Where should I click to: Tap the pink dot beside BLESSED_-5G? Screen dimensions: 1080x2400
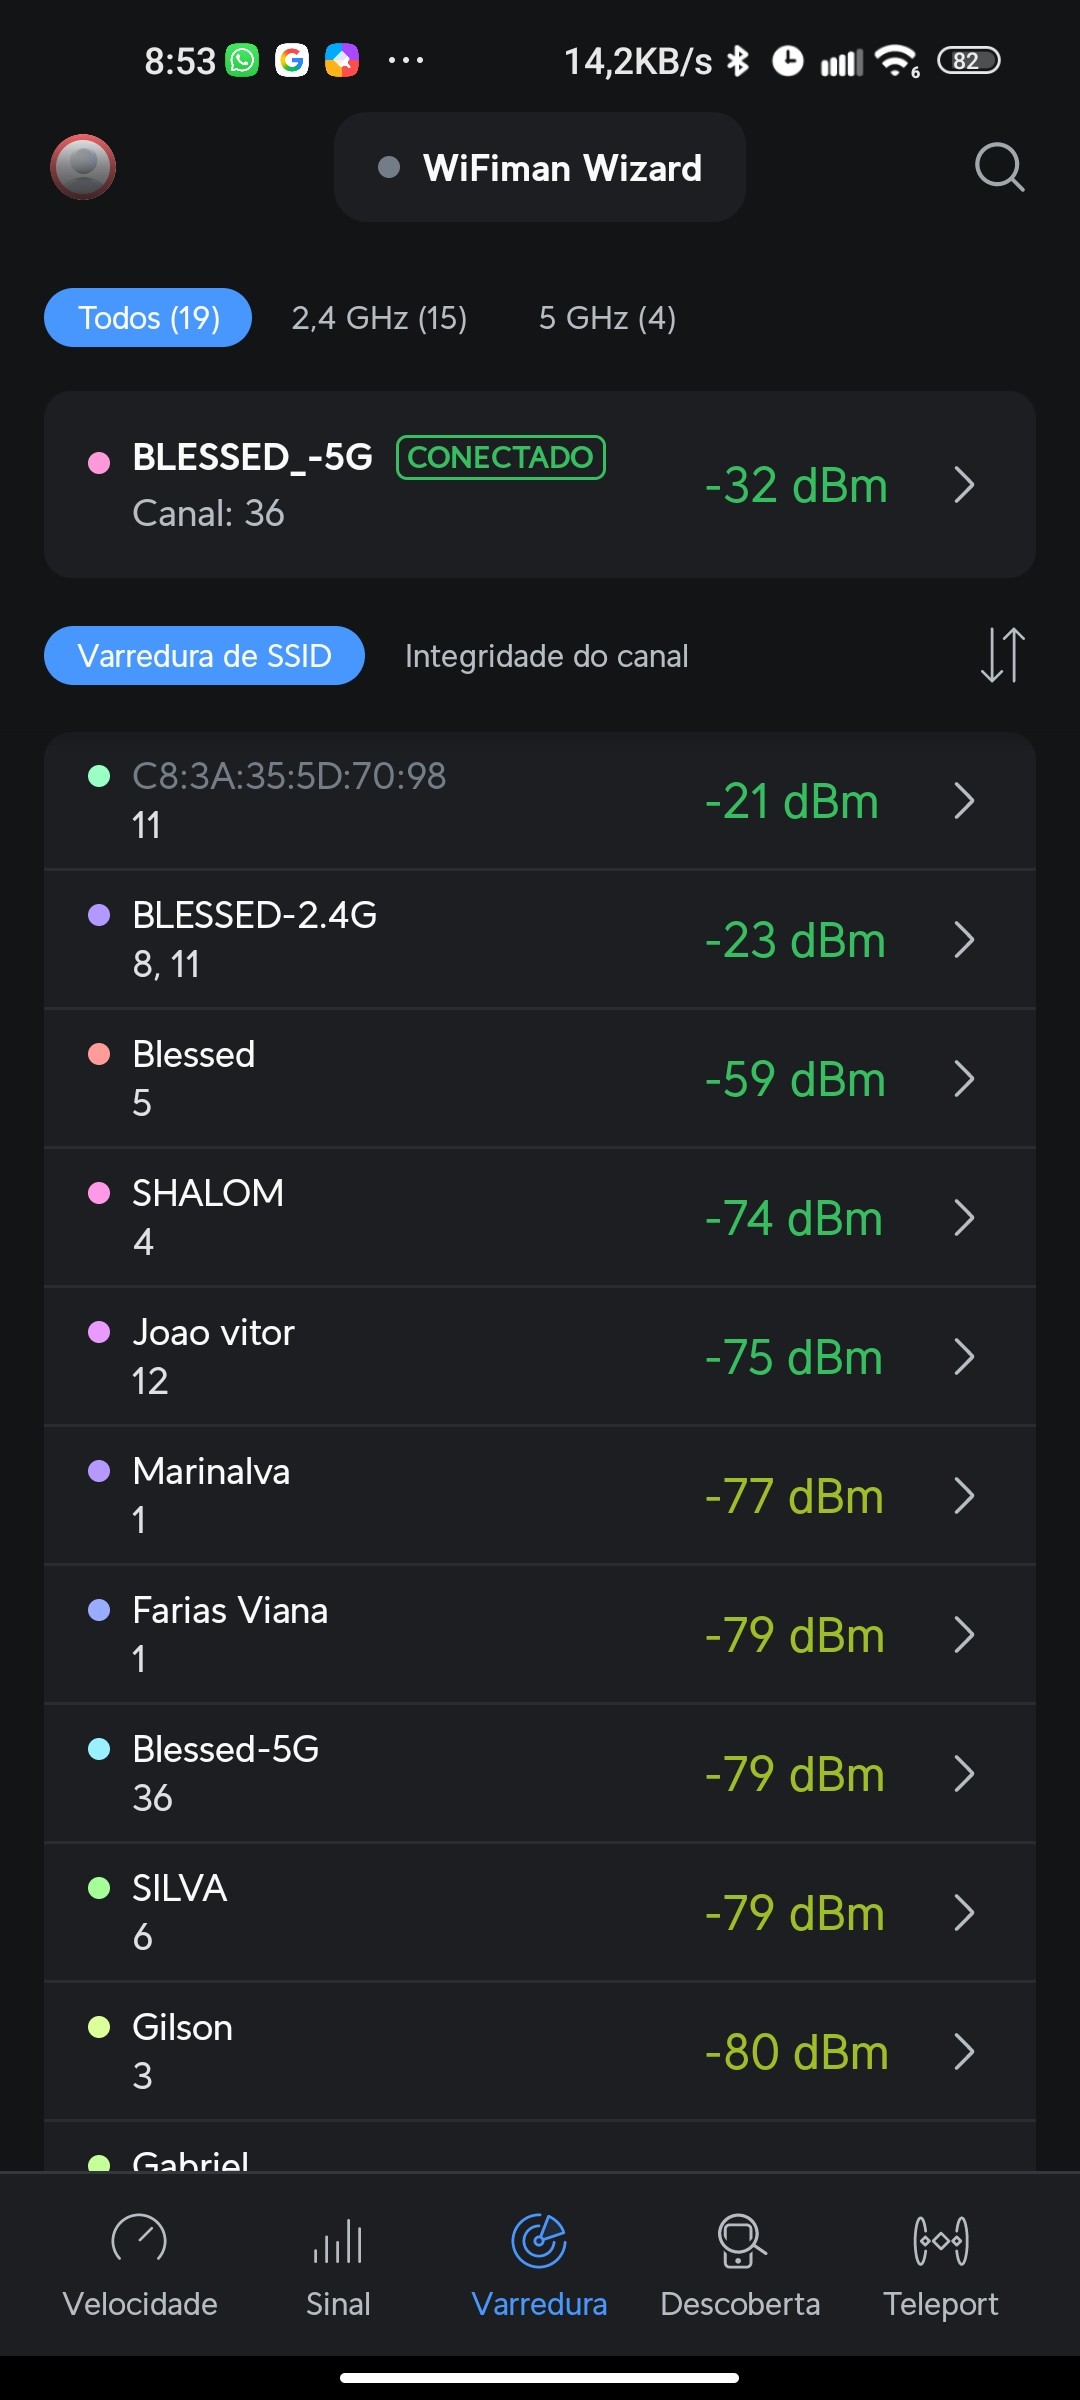point(99,462)
